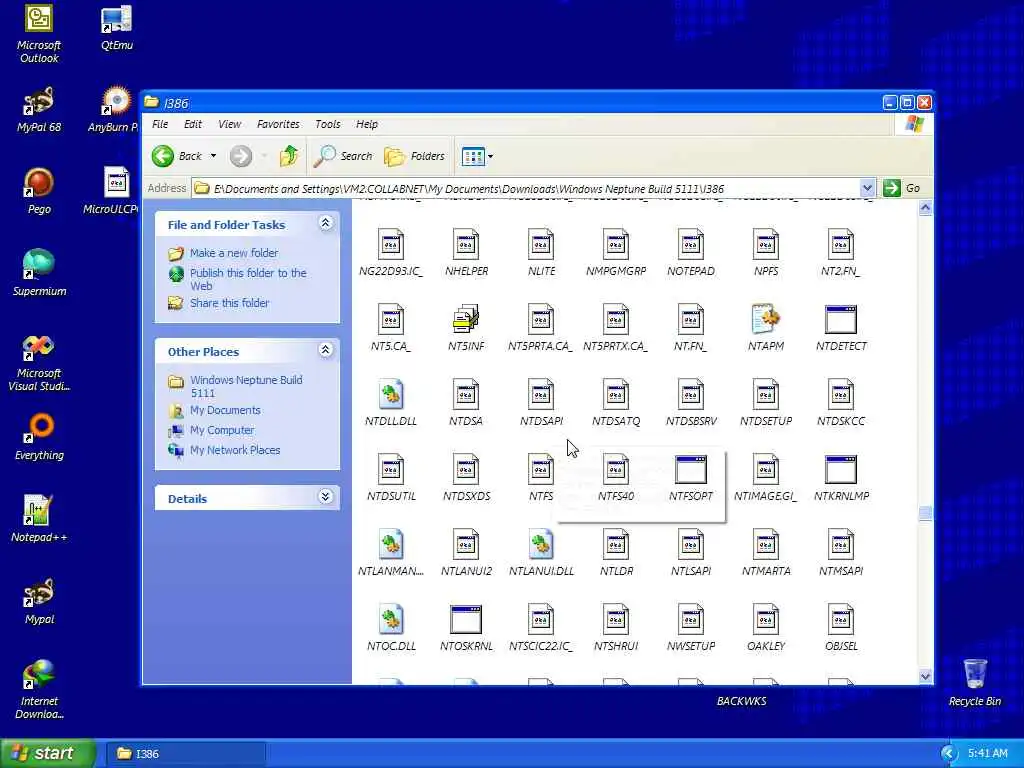1024x768 pixels.
Task: Click the address bar path field
Action: click(526, 189)
